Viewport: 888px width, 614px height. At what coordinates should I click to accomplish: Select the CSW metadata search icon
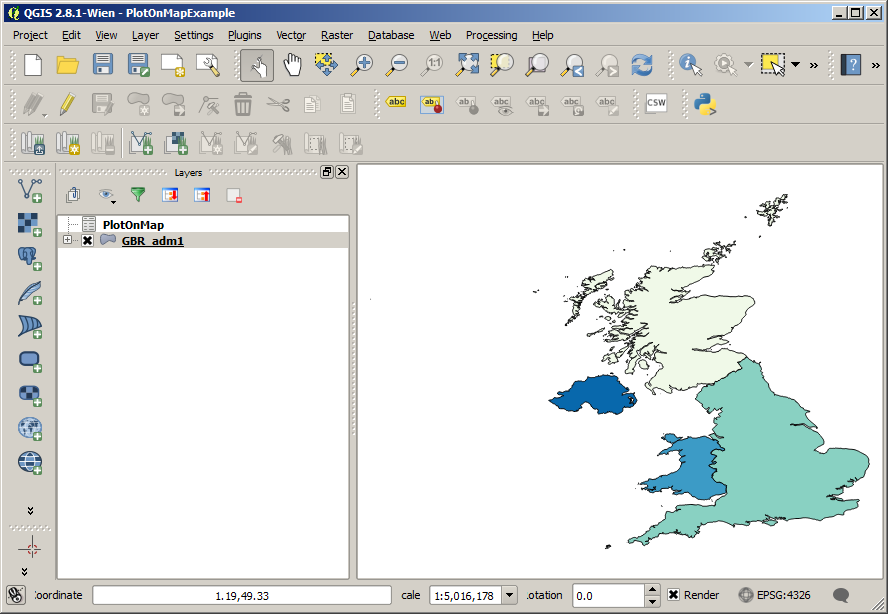657,102
